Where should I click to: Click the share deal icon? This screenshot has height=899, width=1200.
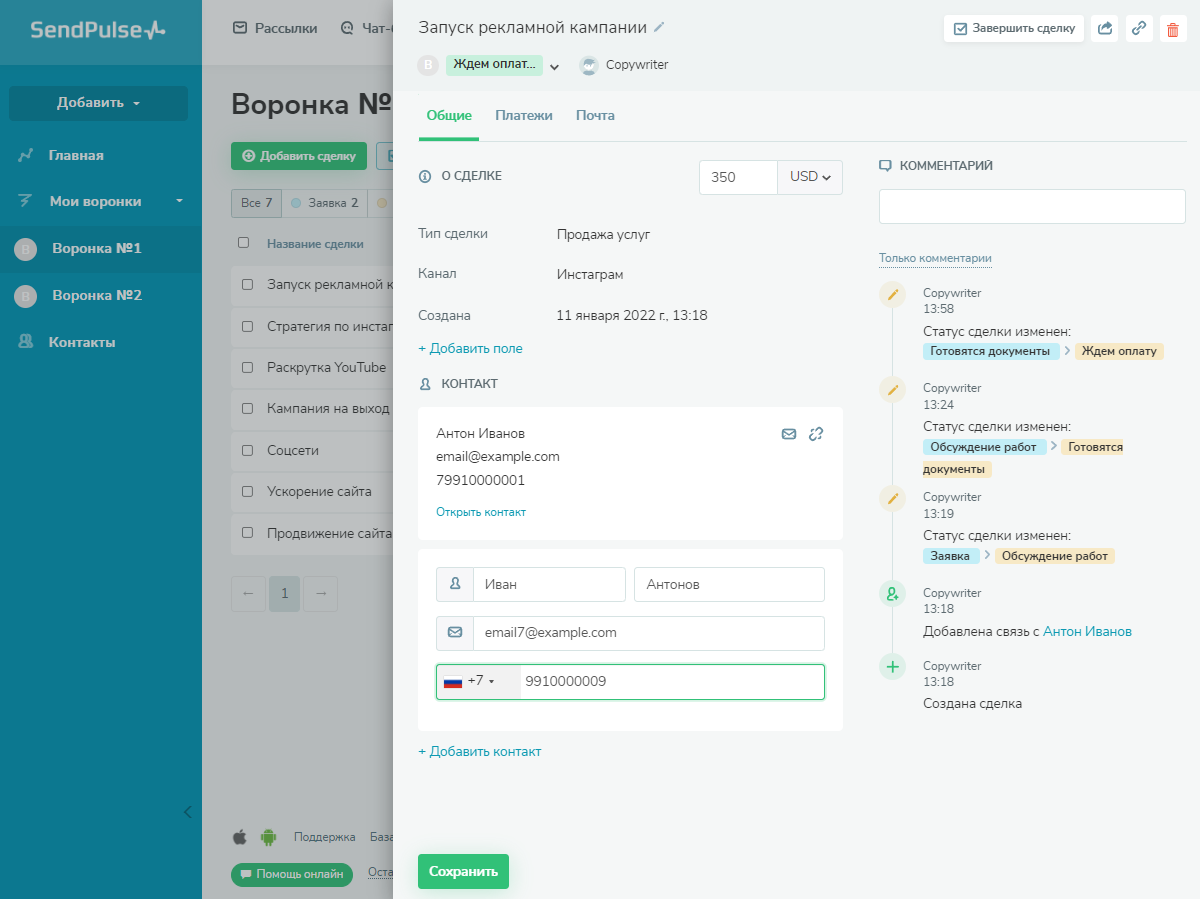pyautogui.click(x=1105, y=29)
